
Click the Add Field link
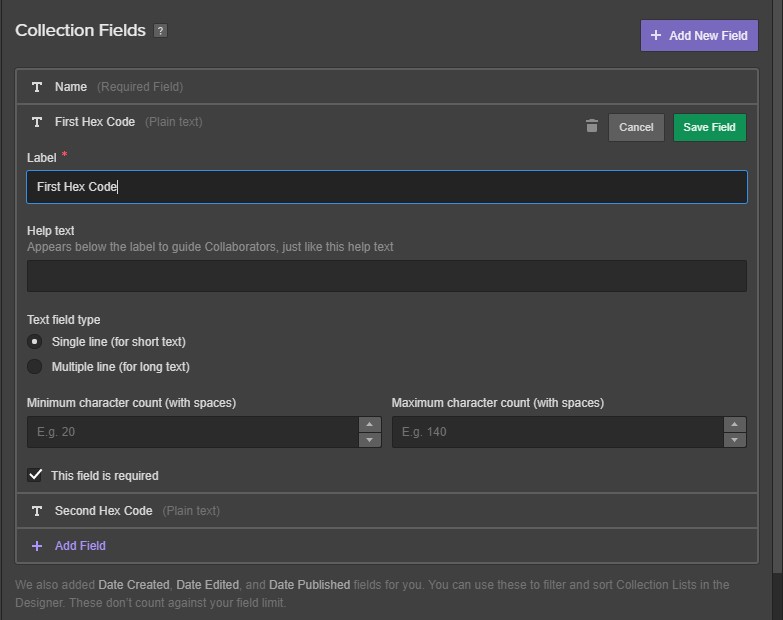80,546
